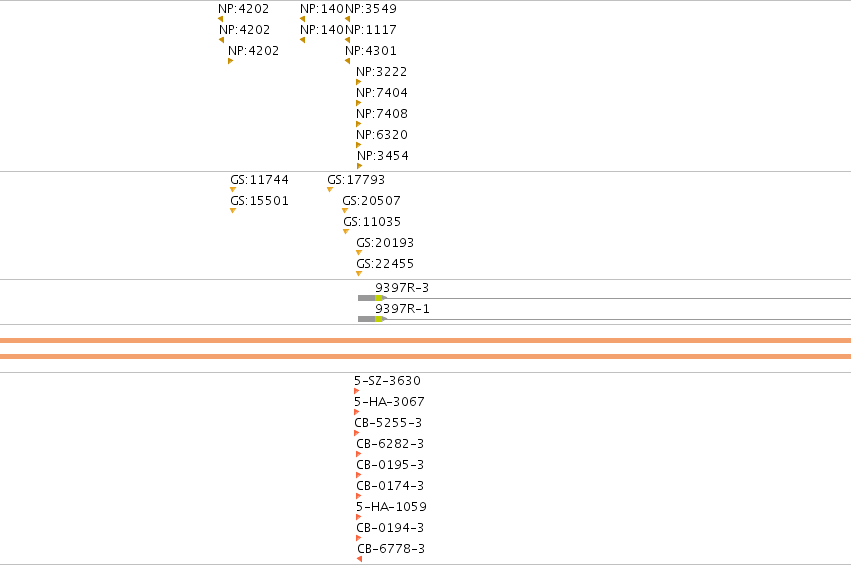Select the red marker under 5-HA-3067

tap(357, 412)
